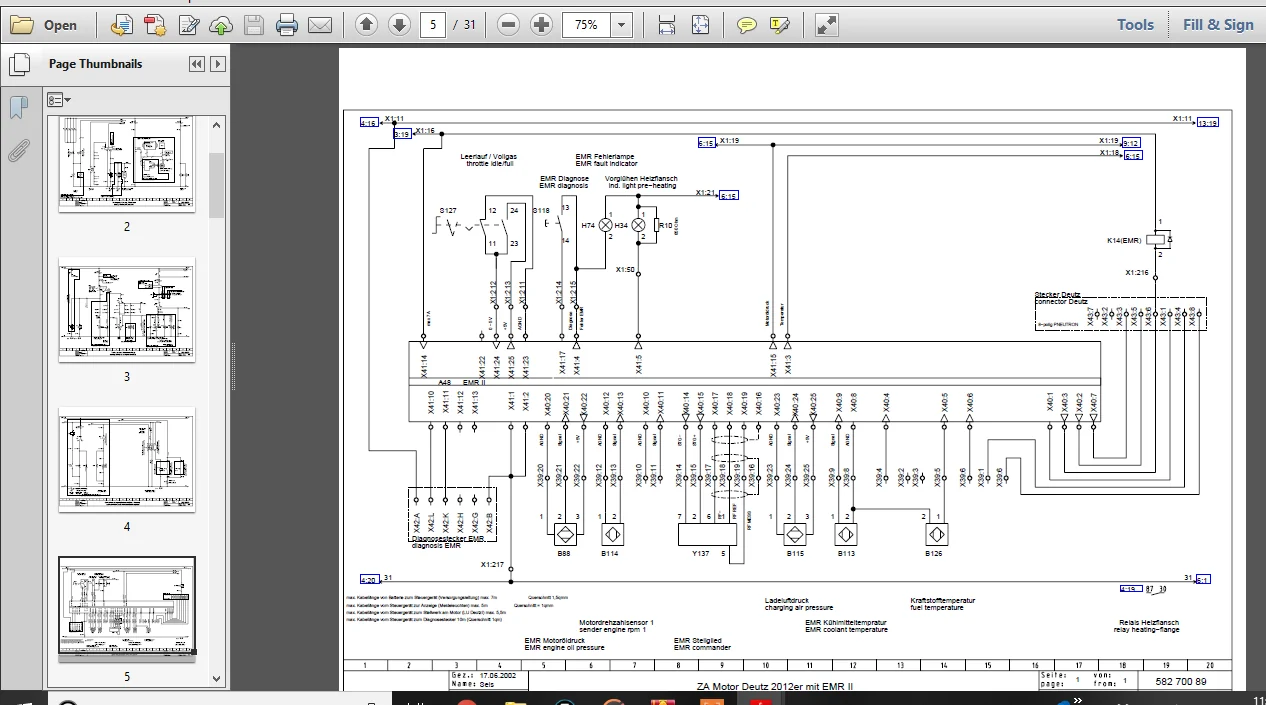The width and height of the screenshot is (1266, 705).
Task: Click 'K14(EMR)' relay label
Action: coord(1124,241)
